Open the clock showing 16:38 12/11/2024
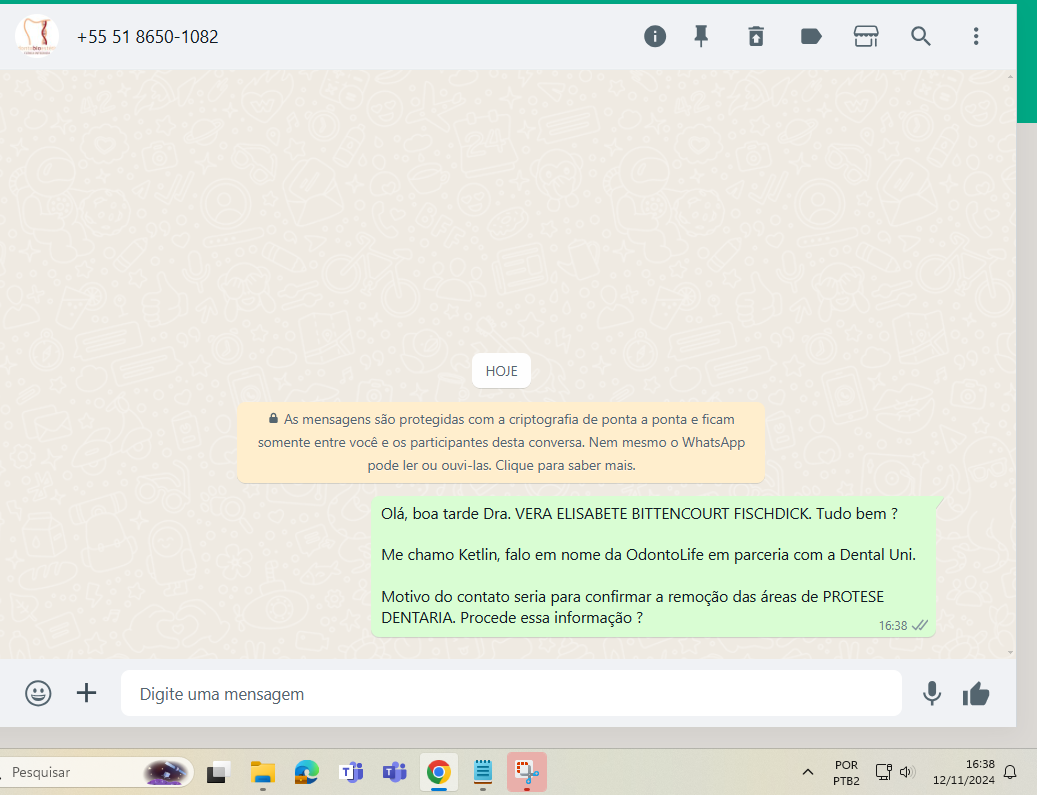The width and height of the screenshot is (1037, 795). tap(964, 772)
